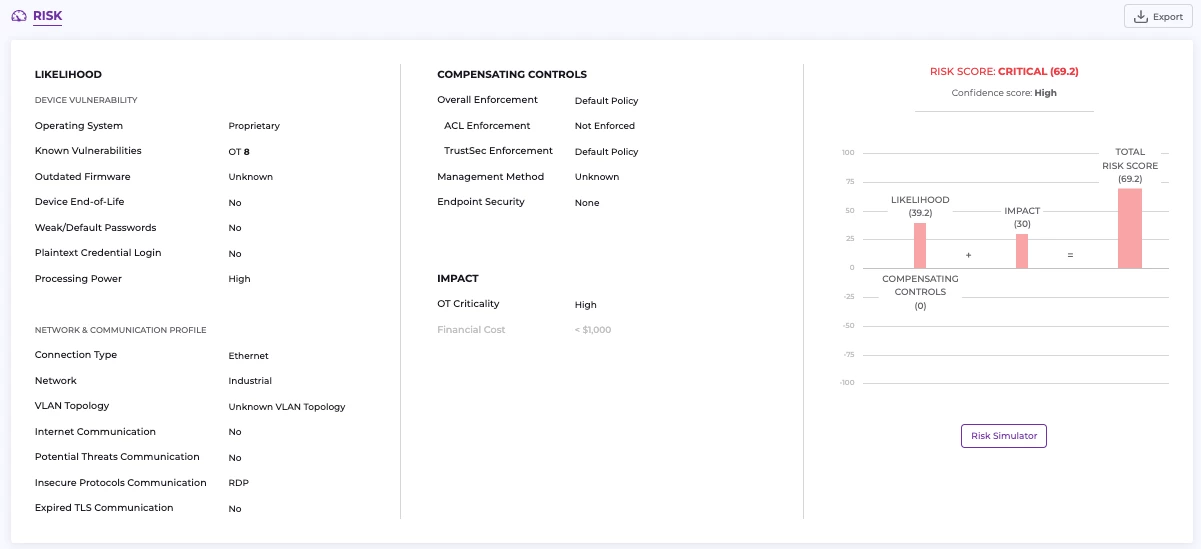Image resolution: width=1201 pixels, height=549 pixels.
Task: Click the Risk gauge icon in header
Action: [19, 16]
